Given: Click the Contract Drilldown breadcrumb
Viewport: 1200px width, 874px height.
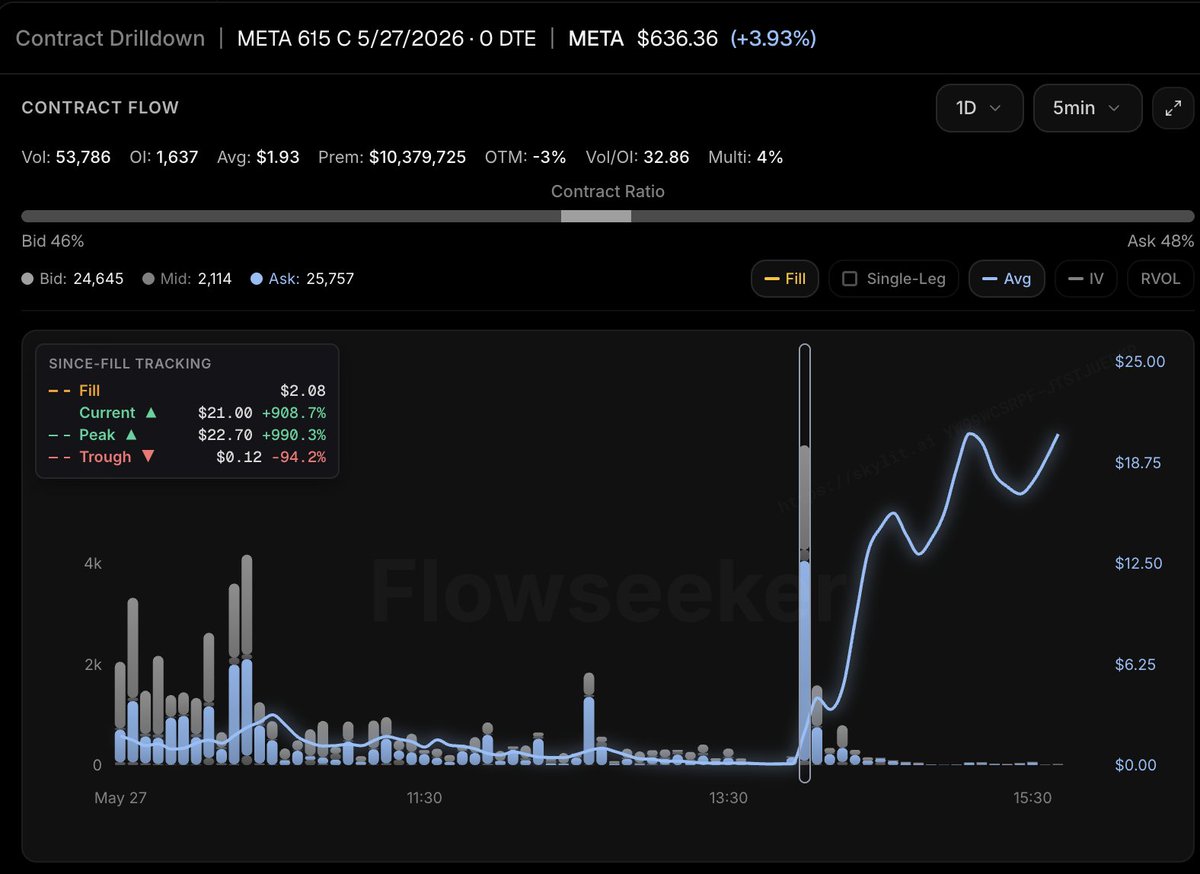Looking at the screenshot, I should [x=110, y=39].
